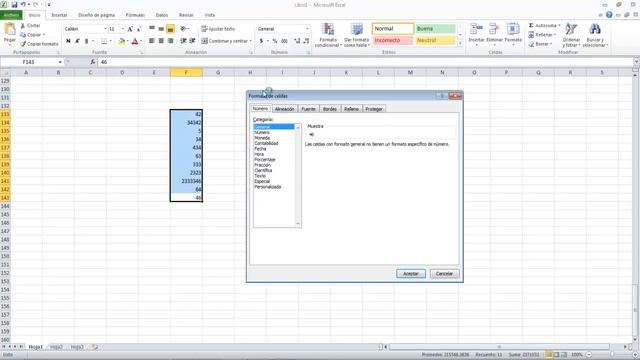
Task: Open the General number format dropdown
Action: (x=307, y=29)
